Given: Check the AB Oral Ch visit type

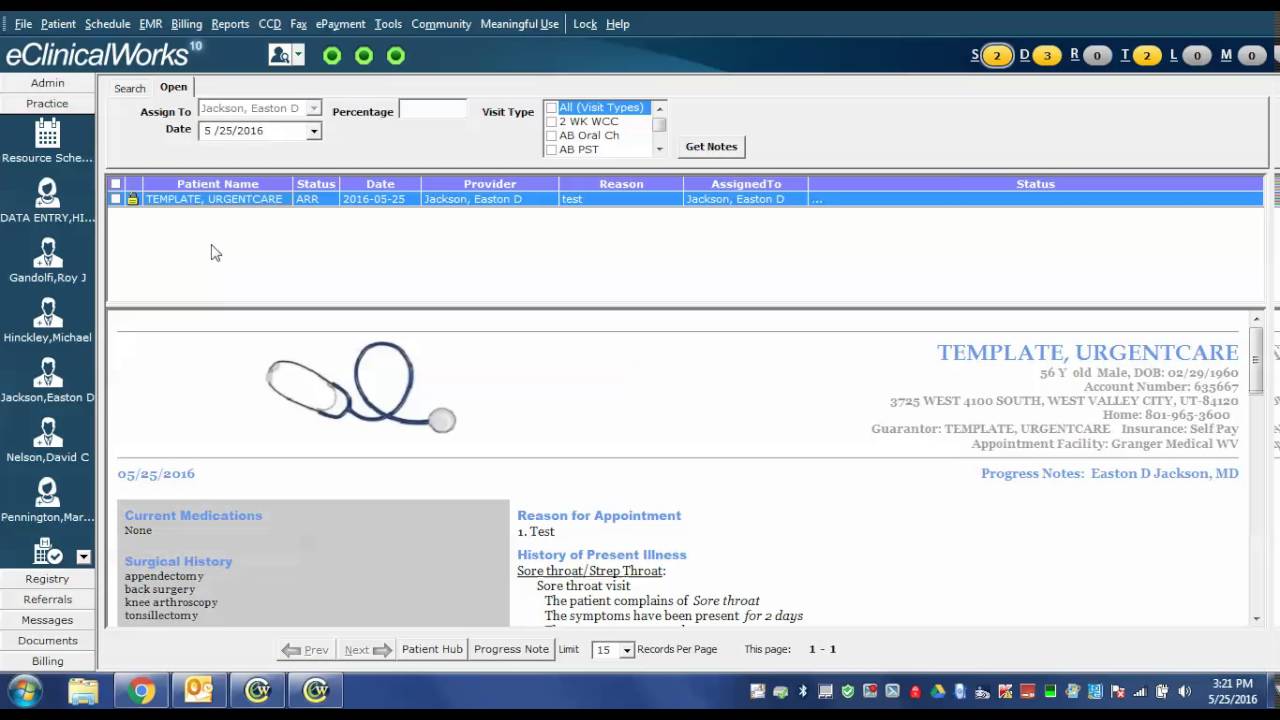Looking at the screenshot, I should pos(551,136).
